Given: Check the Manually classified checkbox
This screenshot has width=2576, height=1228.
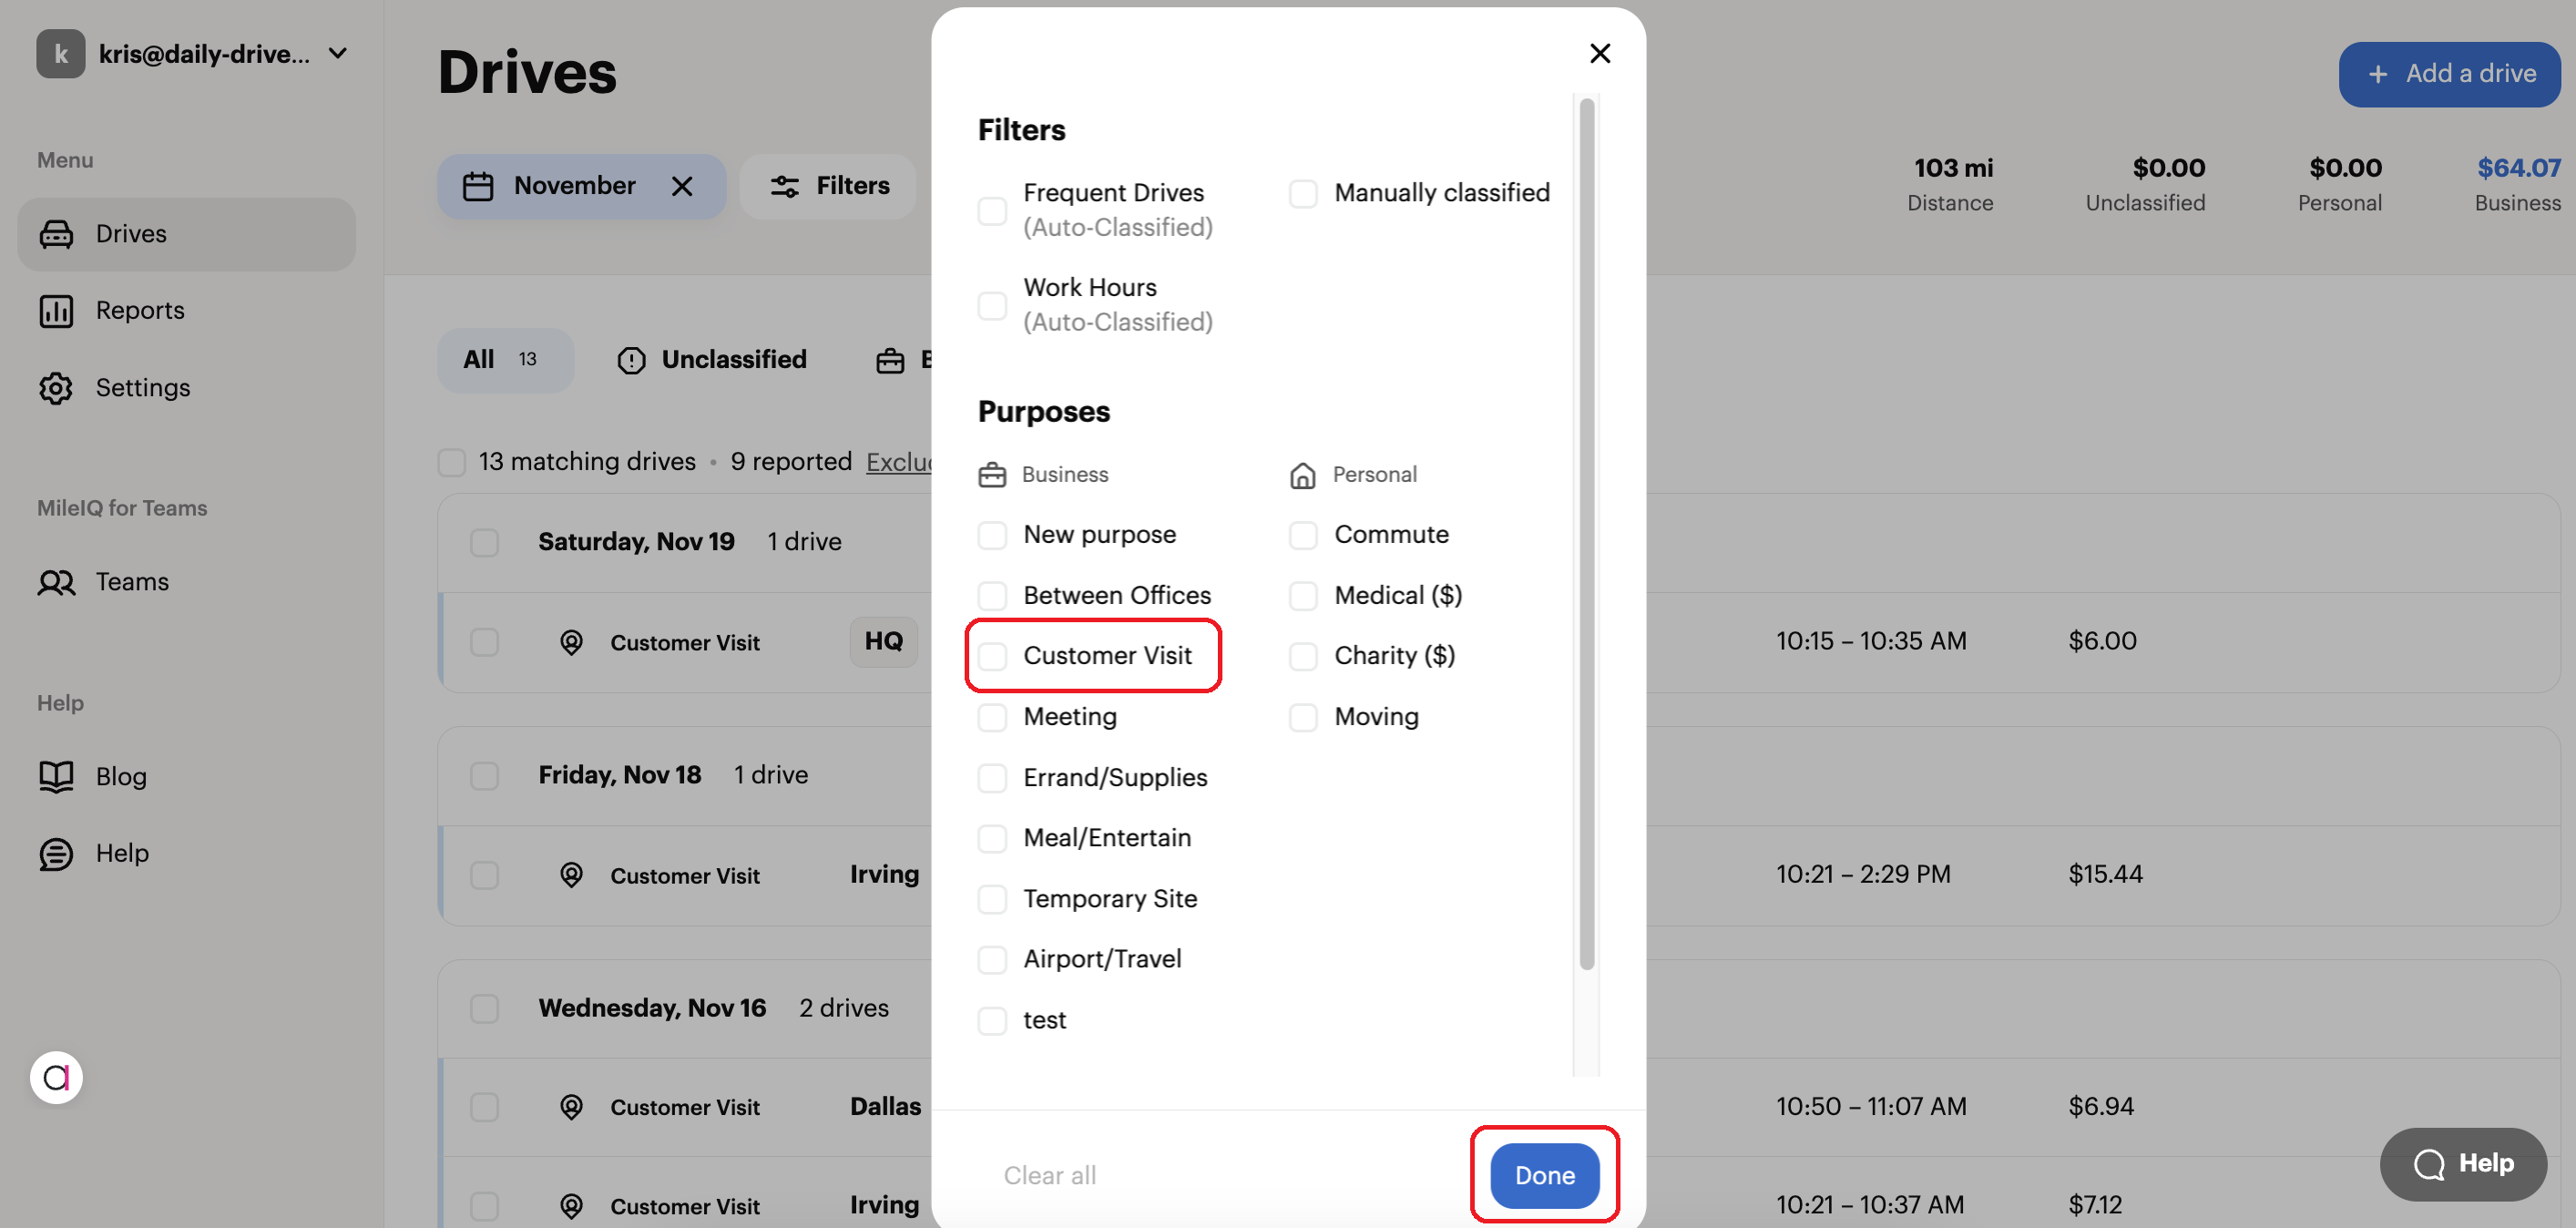Looking at the screenshot, I should click(1303, 194).
